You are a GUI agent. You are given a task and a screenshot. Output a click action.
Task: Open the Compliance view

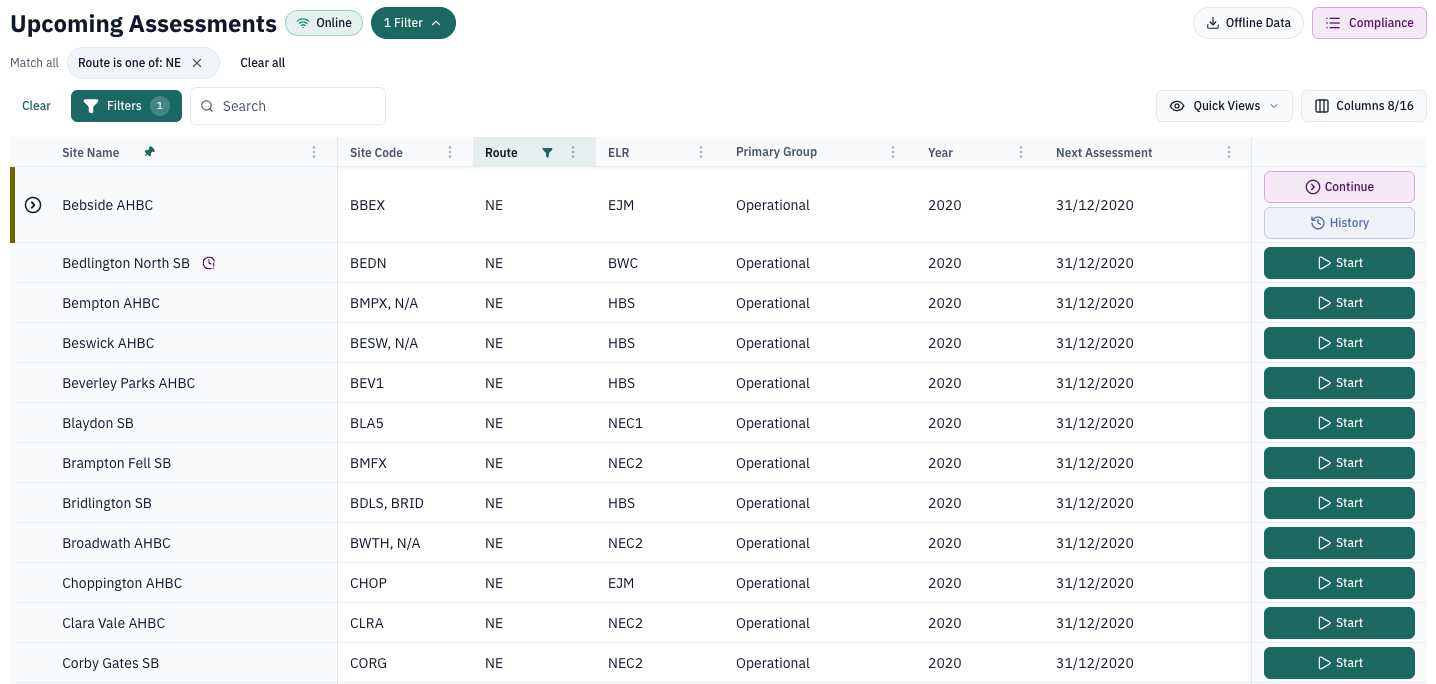pos(1369,23)
